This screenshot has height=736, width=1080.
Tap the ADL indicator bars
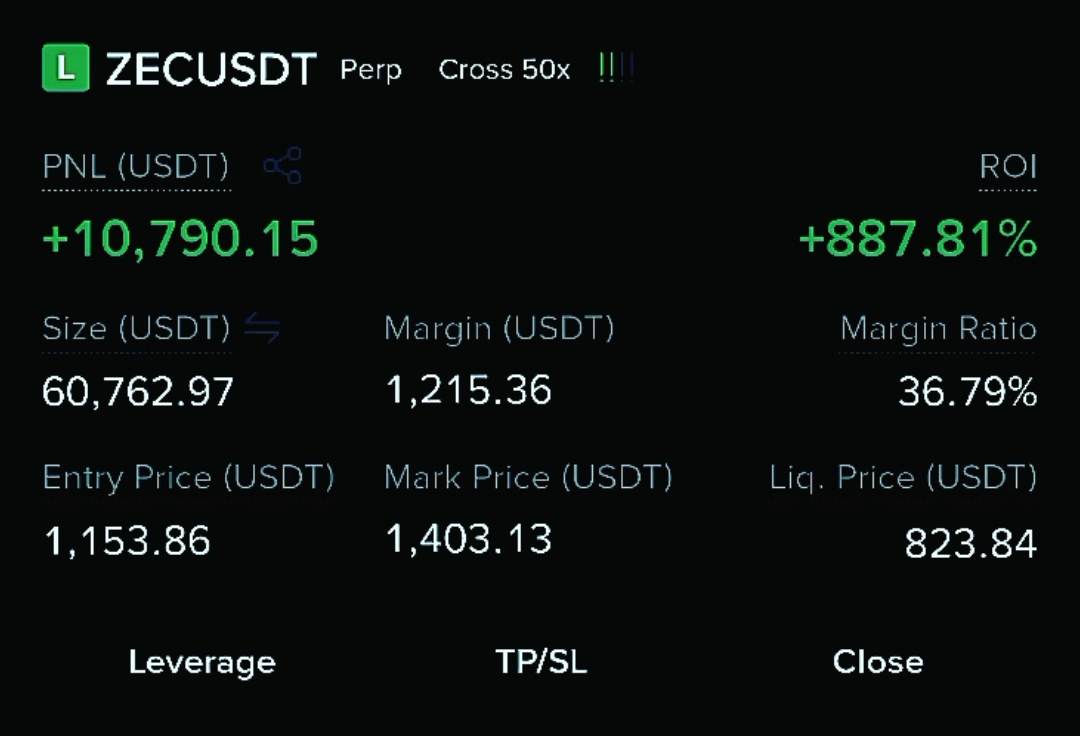click(x=616, y=67)
